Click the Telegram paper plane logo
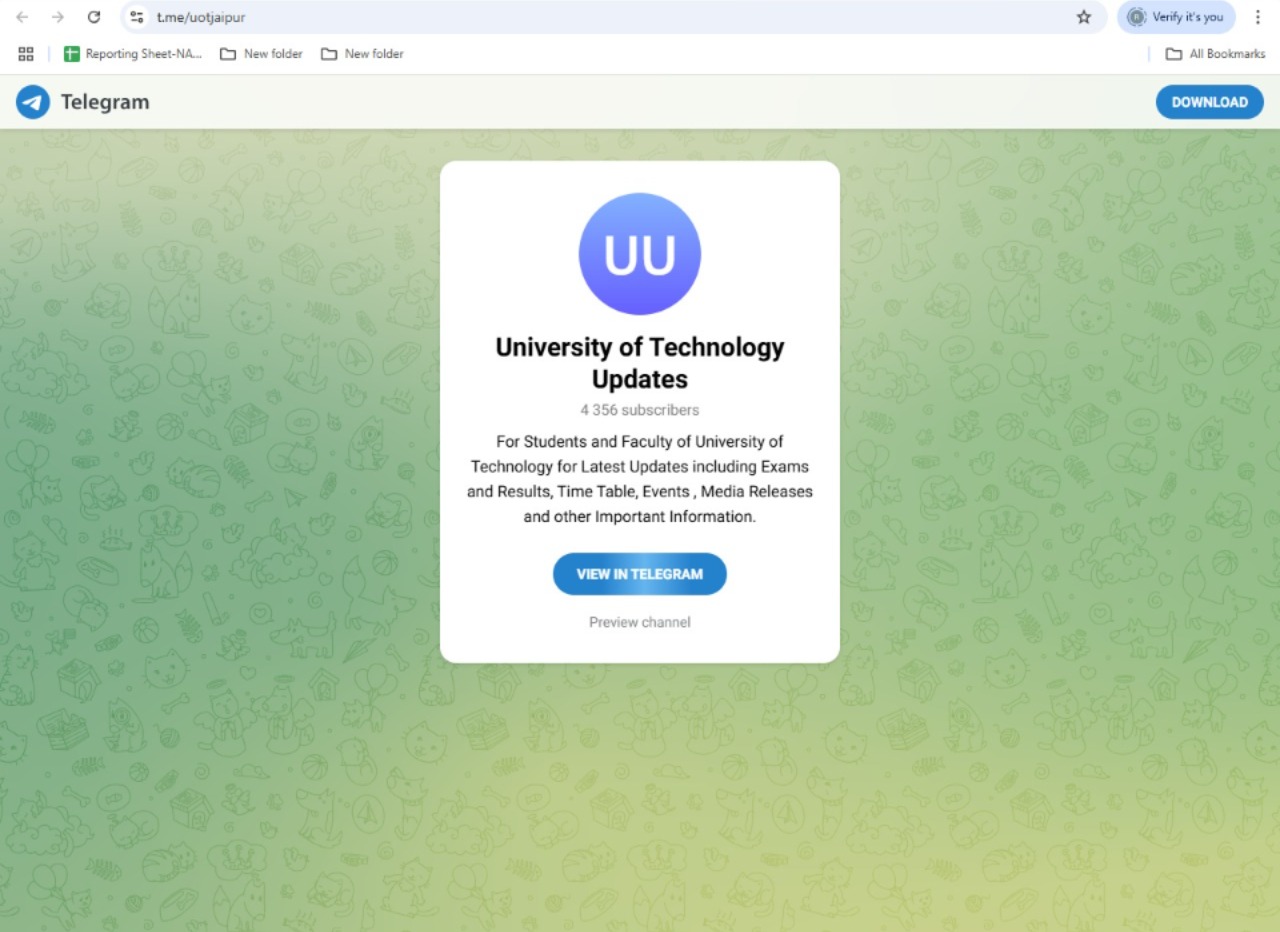1280x932 pixels. pyautogui.click(x=33, y=102)
